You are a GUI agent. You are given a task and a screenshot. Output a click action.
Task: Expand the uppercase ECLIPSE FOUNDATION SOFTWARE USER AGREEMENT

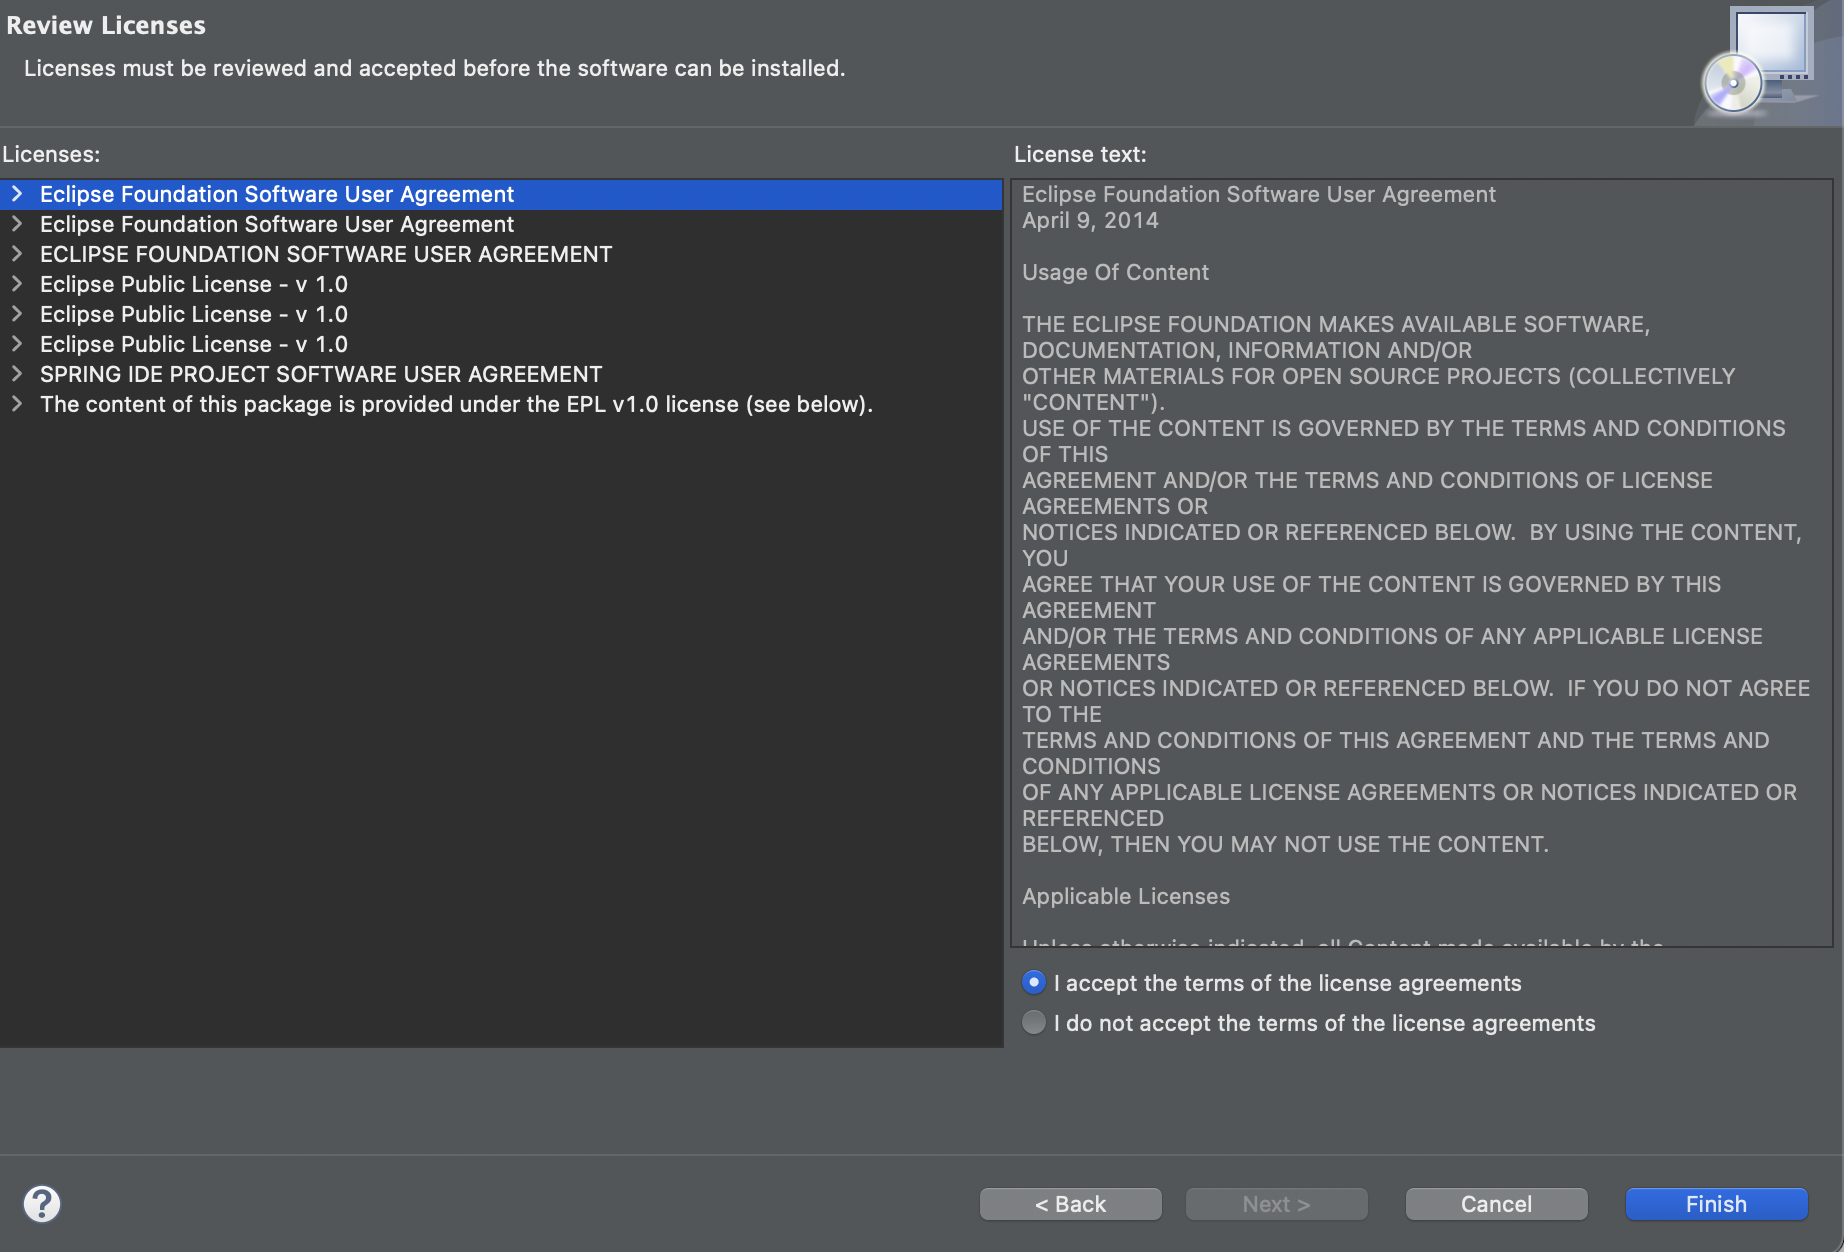(17, 254)
